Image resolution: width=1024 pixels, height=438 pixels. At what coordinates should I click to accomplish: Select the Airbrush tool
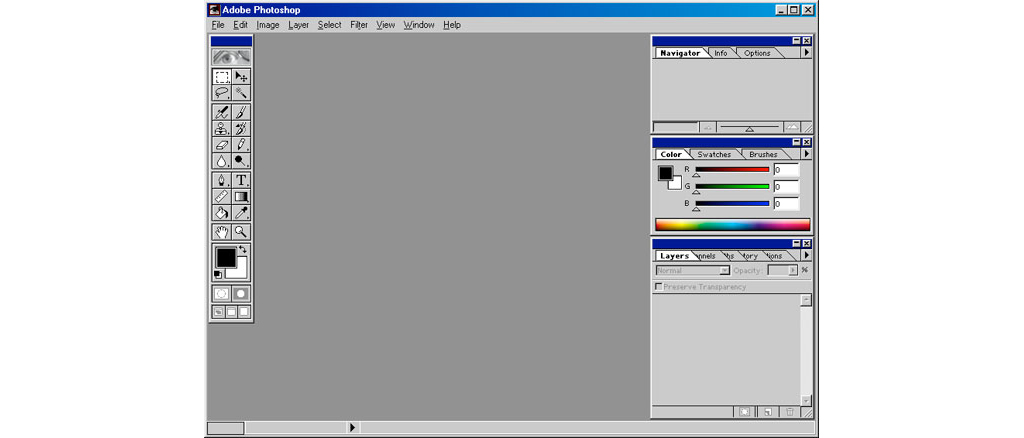click(222, 112)
